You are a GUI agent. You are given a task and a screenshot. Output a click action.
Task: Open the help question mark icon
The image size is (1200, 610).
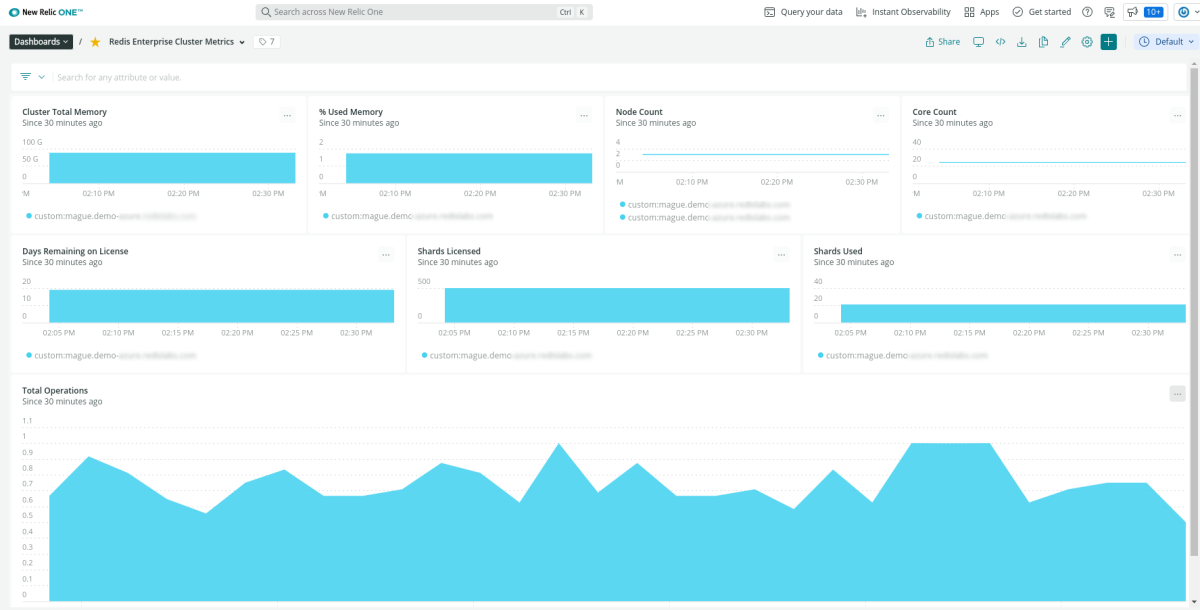1087,12
